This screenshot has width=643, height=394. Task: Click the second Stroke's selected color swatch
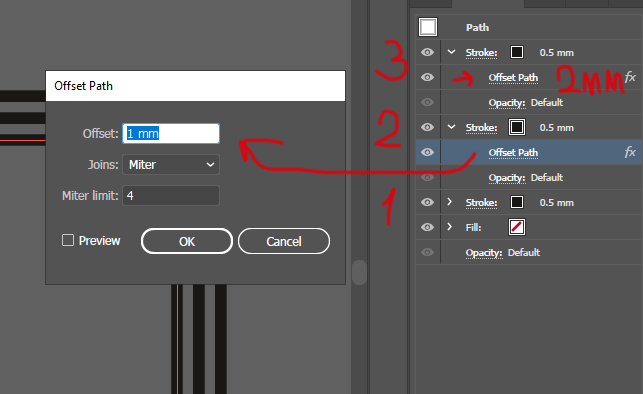[517, 127]
